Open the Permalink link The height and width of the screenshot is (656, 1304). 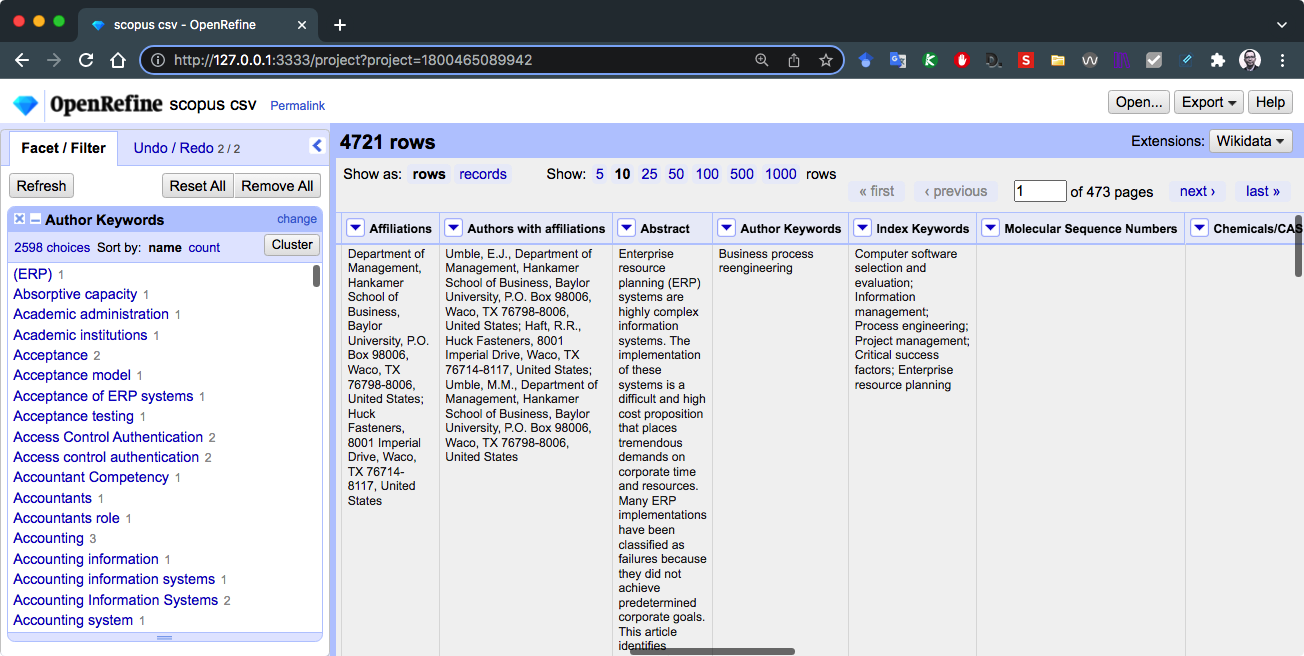point(298,106)
